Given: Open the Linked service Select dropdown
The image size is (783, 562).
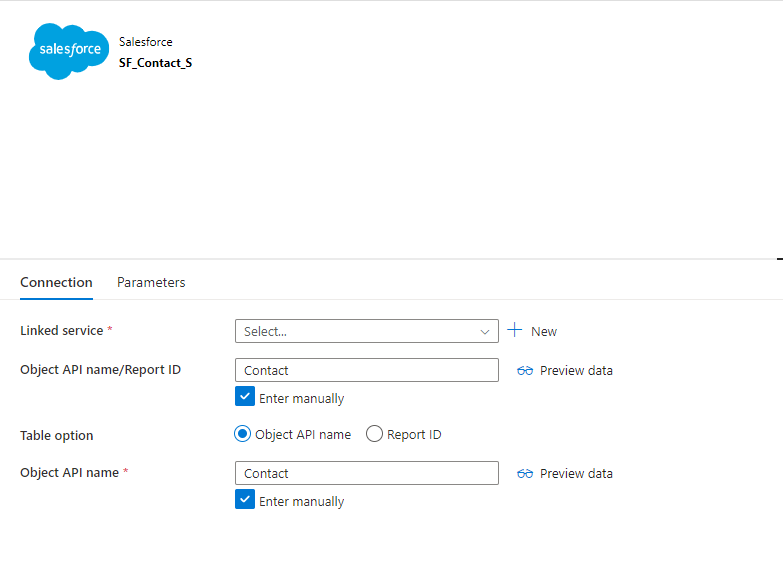Looking at the screenshot, I should coord(367,331).
